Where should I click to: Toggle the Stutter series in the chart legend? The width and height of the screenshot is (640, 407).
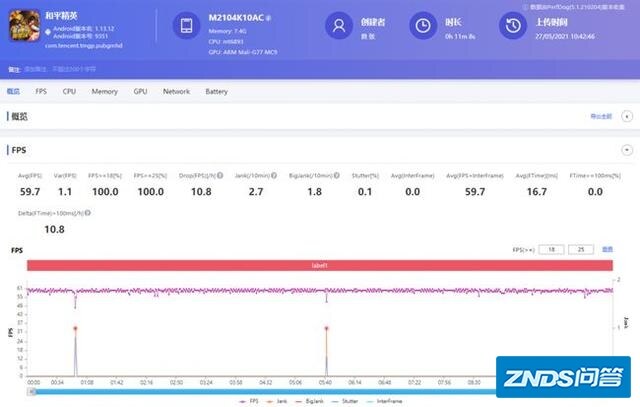pyautogui.click(x=344, y=401)
